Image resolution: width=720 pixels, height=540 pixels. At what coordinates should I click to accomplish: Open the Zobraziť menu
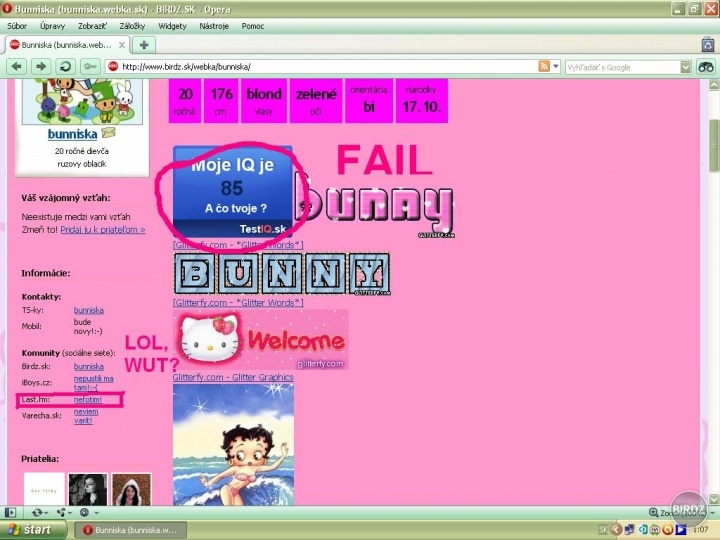click(92, 26)
